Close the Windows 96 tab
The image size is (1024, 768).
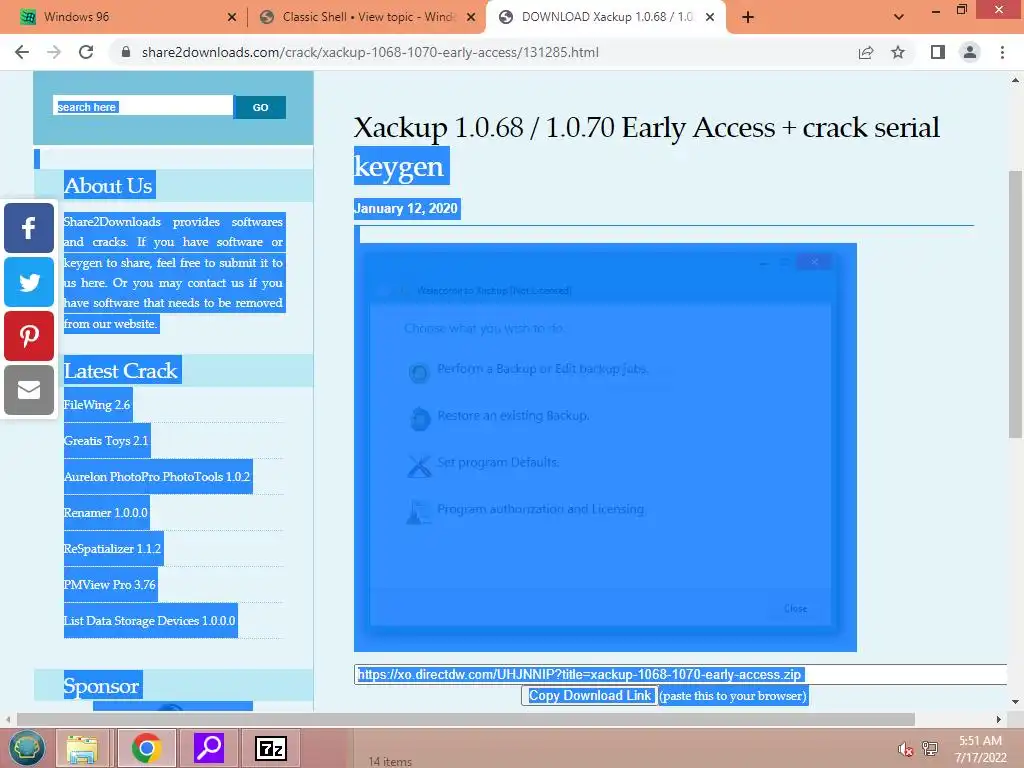point(232,17)
